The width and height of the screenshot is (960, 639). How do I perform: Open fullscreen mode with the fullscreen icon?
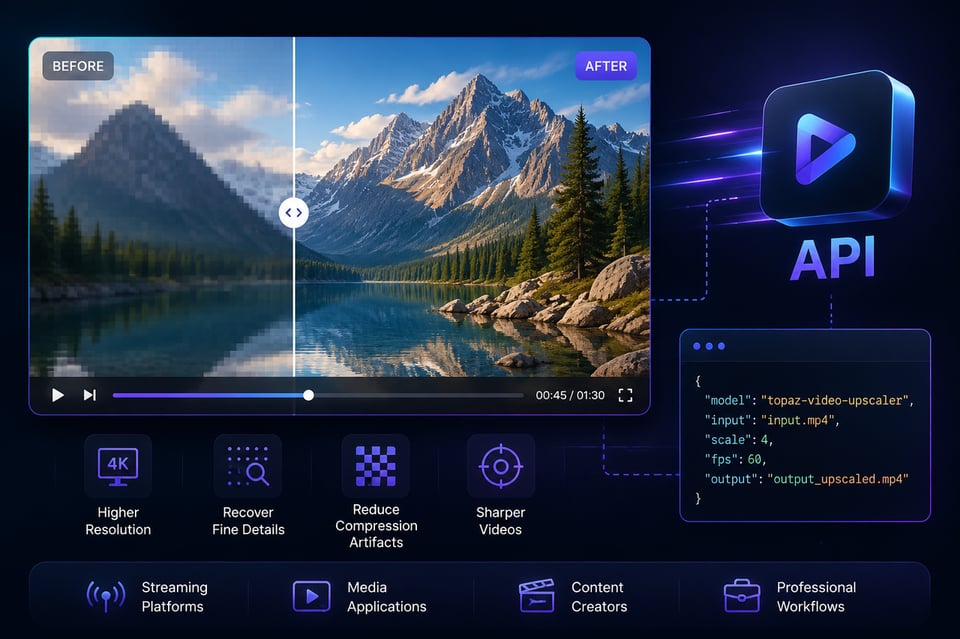coord(625,395)
